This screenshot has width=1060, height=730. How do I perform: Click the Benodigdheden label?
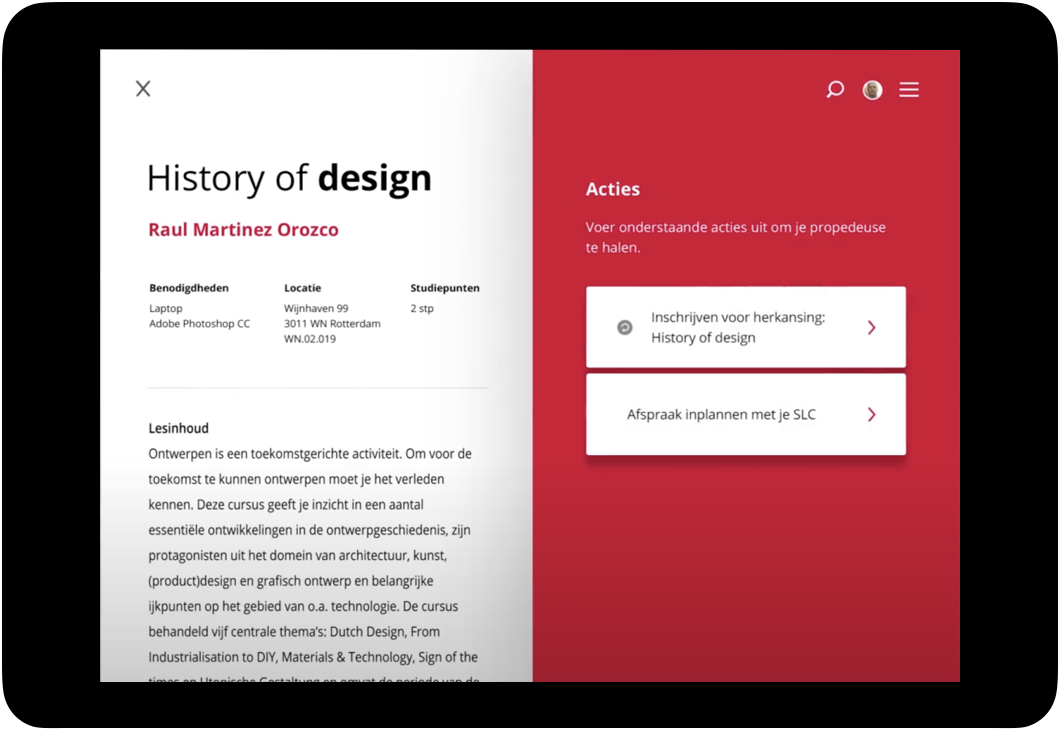189,288
